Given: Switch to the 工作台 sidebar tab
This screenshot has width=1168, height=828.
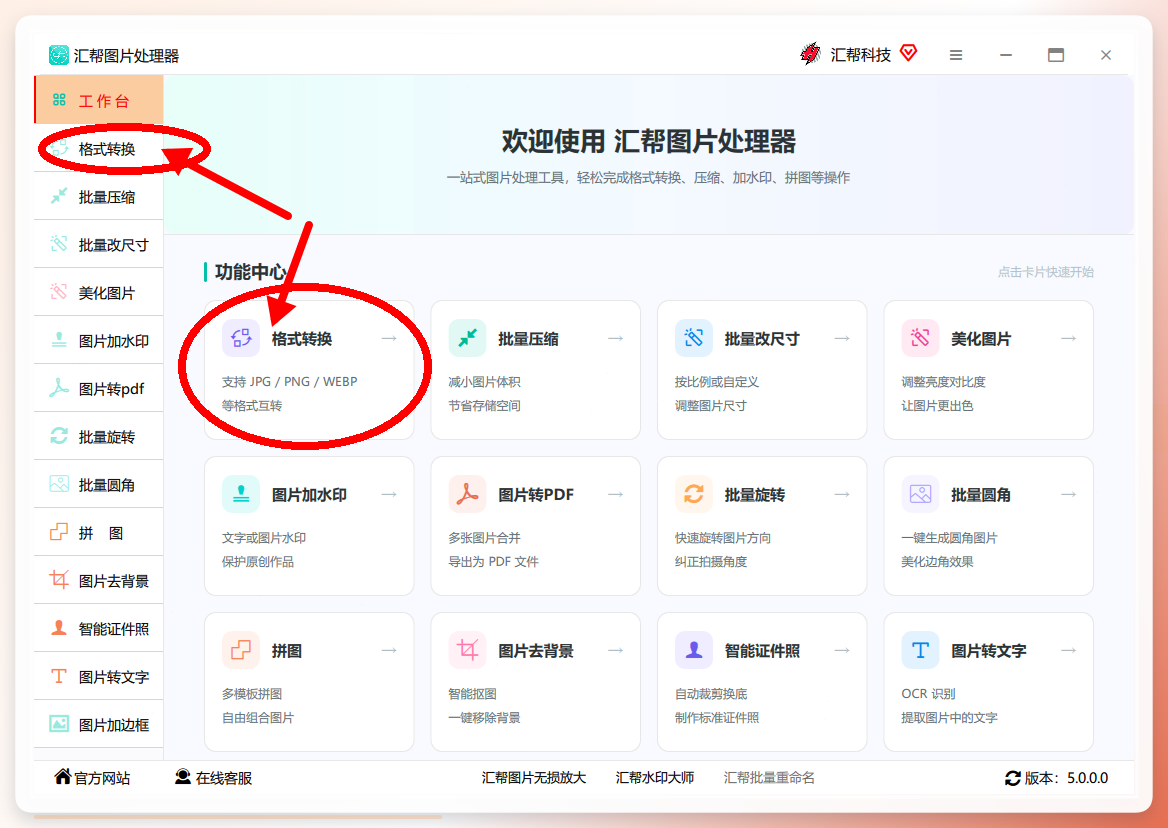Looking at the screenshot, I should tap(98, 100).
